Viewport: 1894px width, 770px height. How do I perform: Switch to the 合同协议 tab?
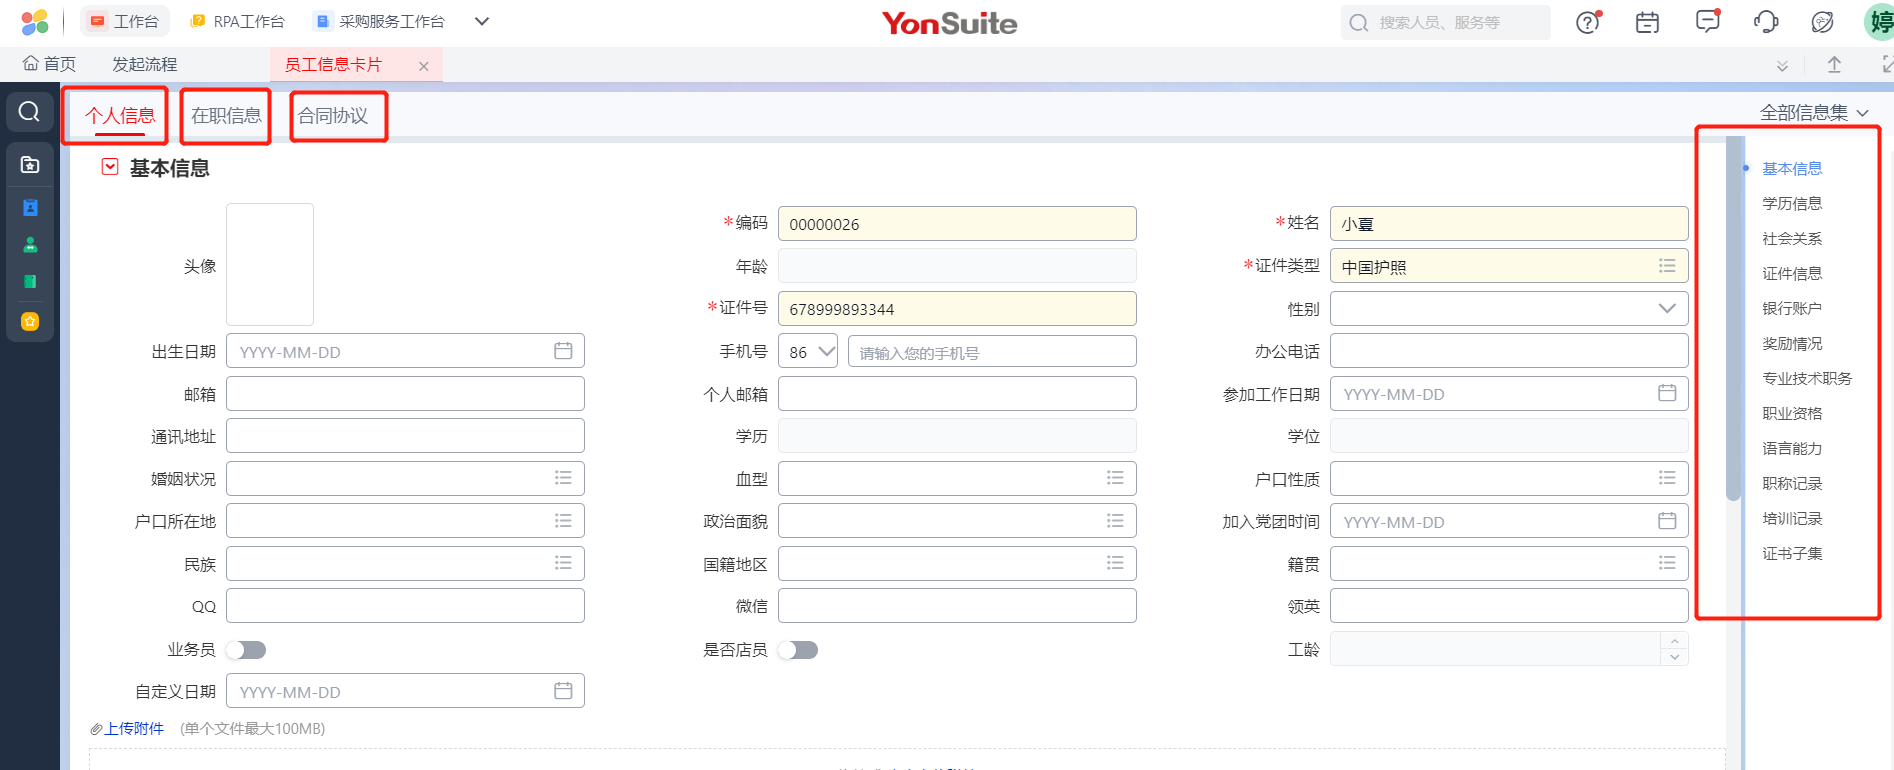[333, 116]
